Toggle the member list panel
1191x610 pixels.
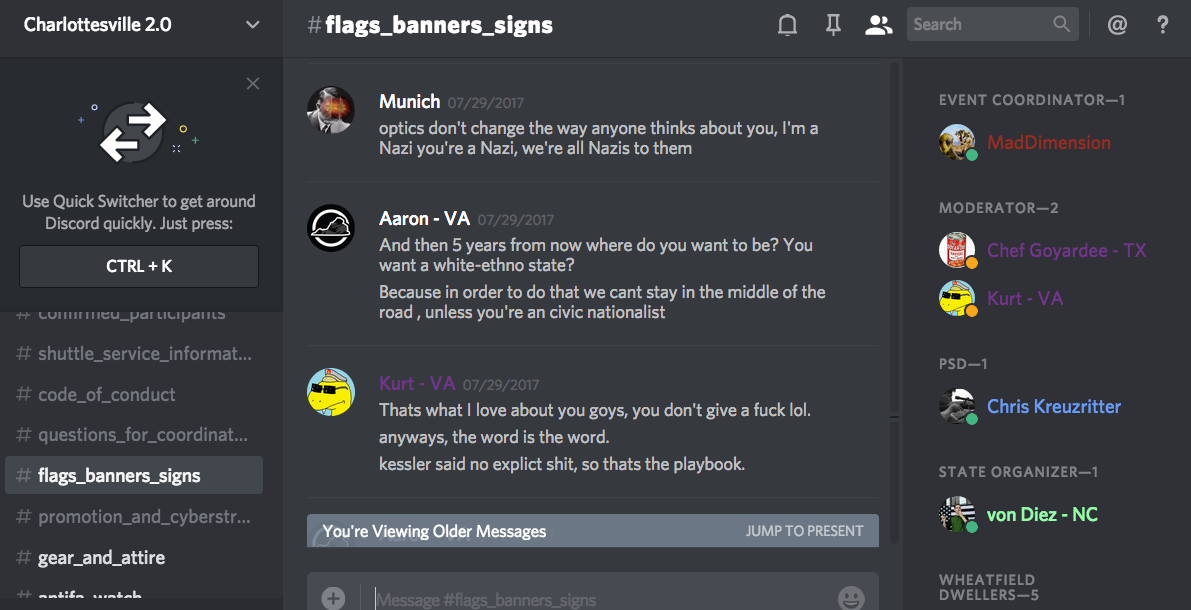click(878, 25)
